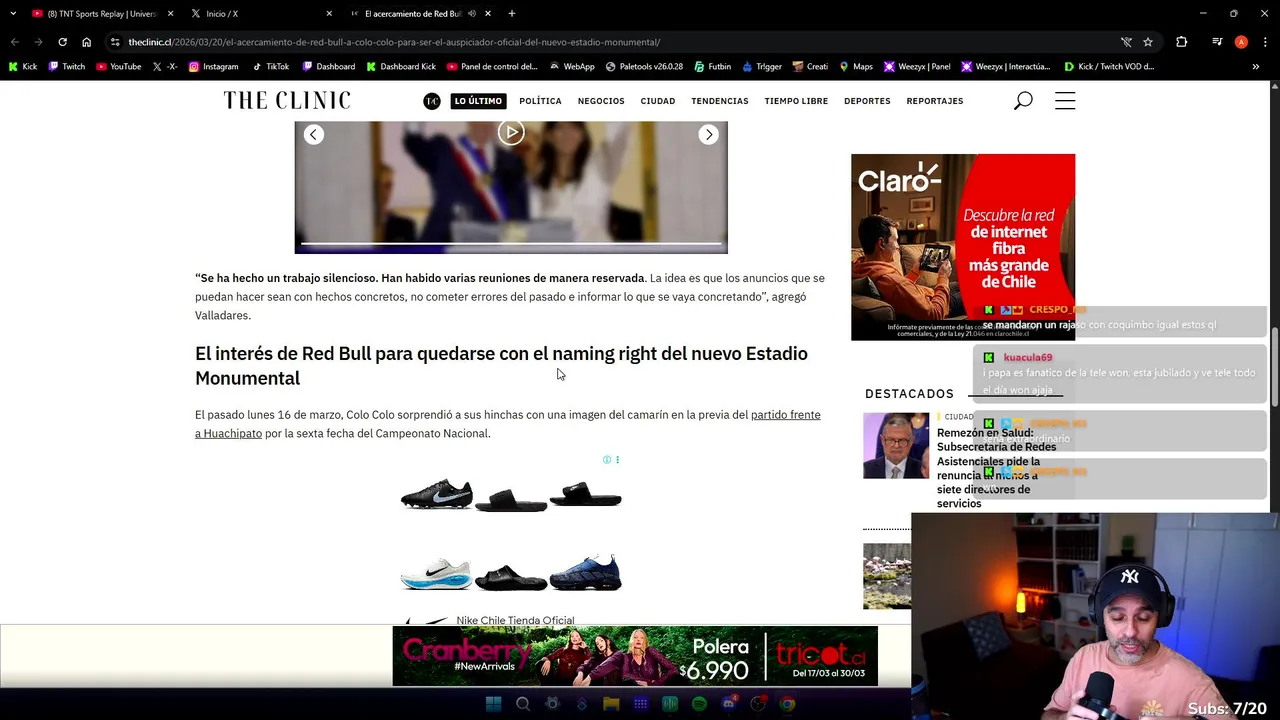Open Chrome from the taskbar
Viewport: 1280px width, 720px height.
tap(788, 704)
